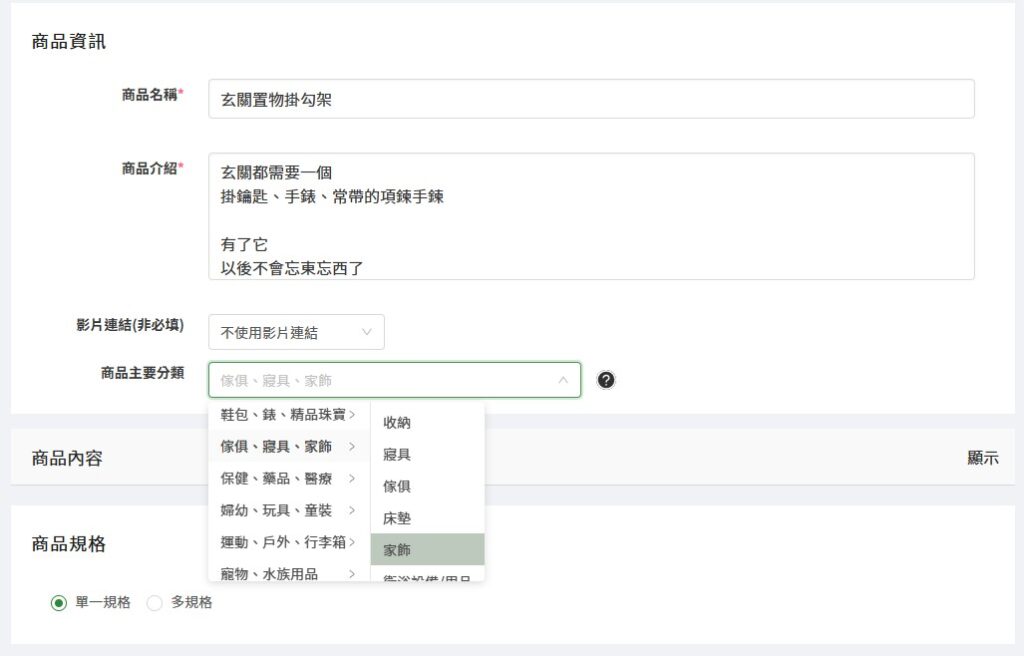Click the help question mark icon
Screen dimensions: 1024x656
pyautogui.click(x=606, y=380)
